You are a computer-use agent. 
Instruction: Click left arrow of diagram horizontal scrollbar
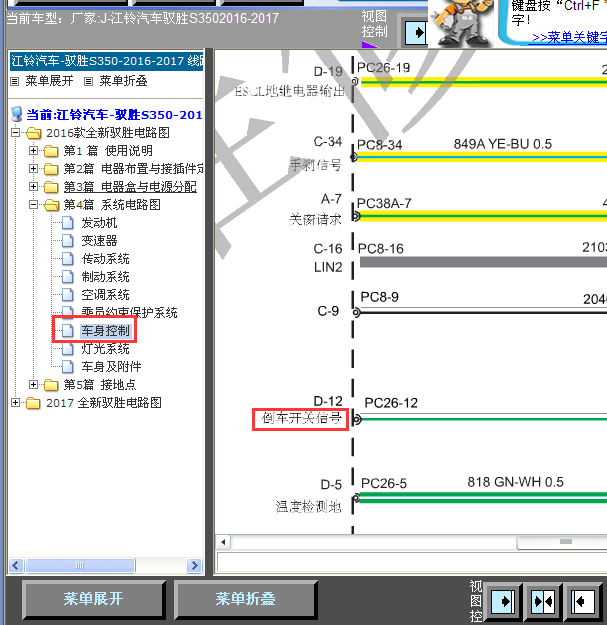[x=223, y=542]
